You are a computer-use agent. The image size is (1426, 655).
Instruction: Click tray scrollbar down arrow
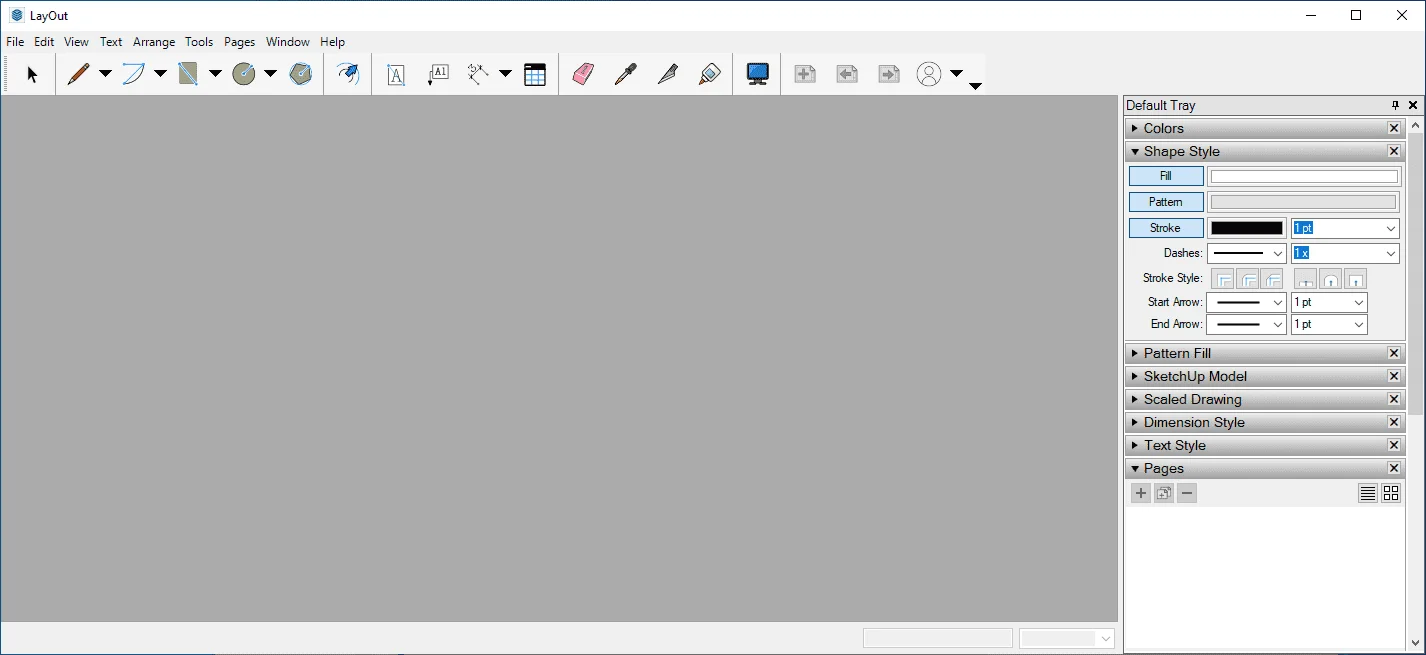[x=1415, y=644]
